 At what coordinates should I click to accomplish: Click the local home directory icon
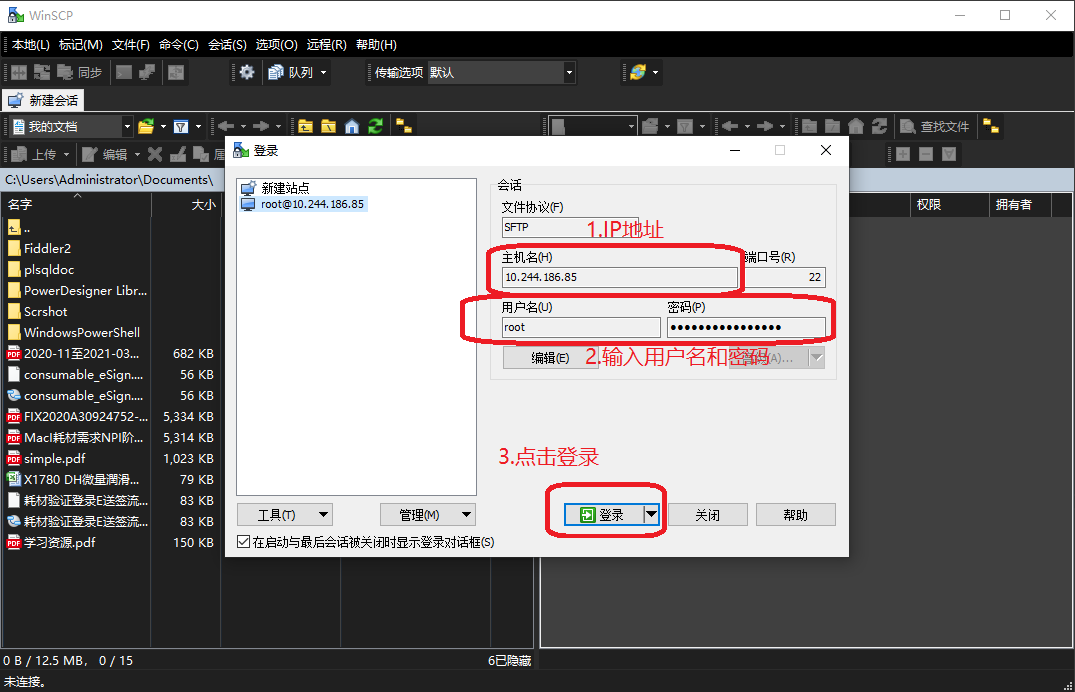click(352, 126)
